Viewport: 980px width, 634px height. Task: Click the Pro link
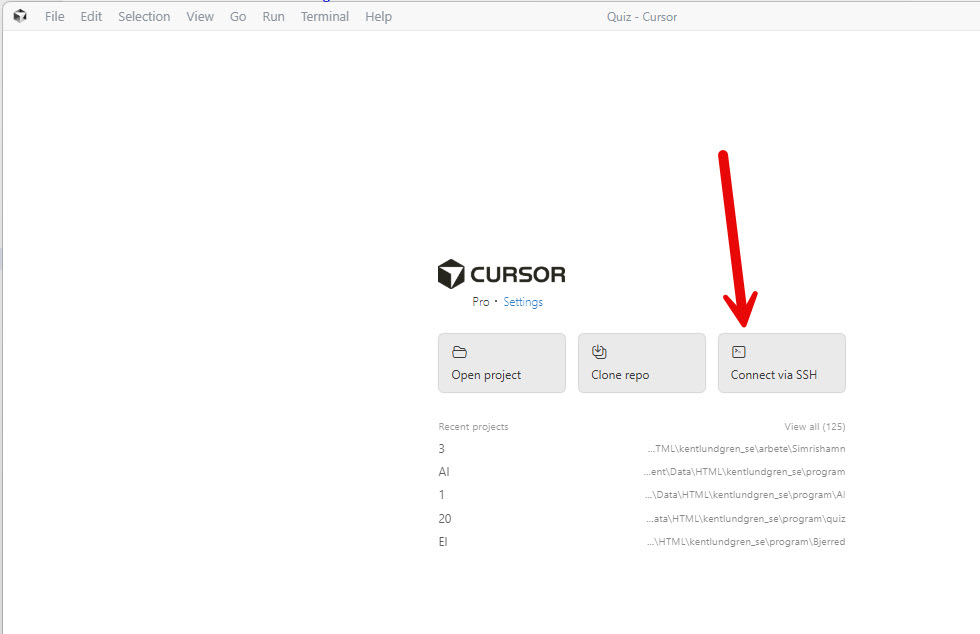[480, 301]
